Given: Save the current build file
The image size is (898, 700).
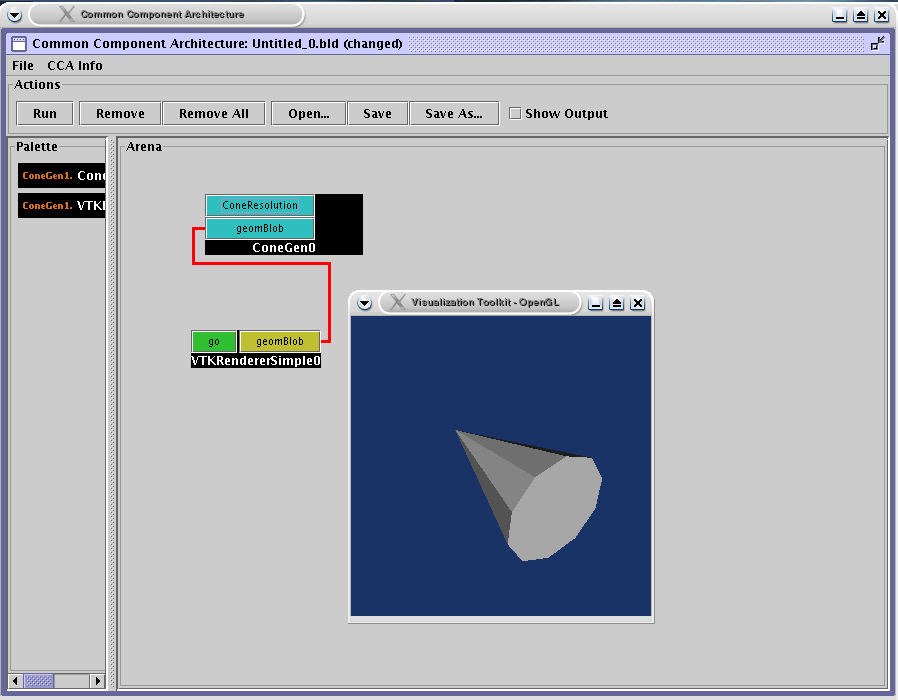Looking at the screenshot, I should coord(377,113).
